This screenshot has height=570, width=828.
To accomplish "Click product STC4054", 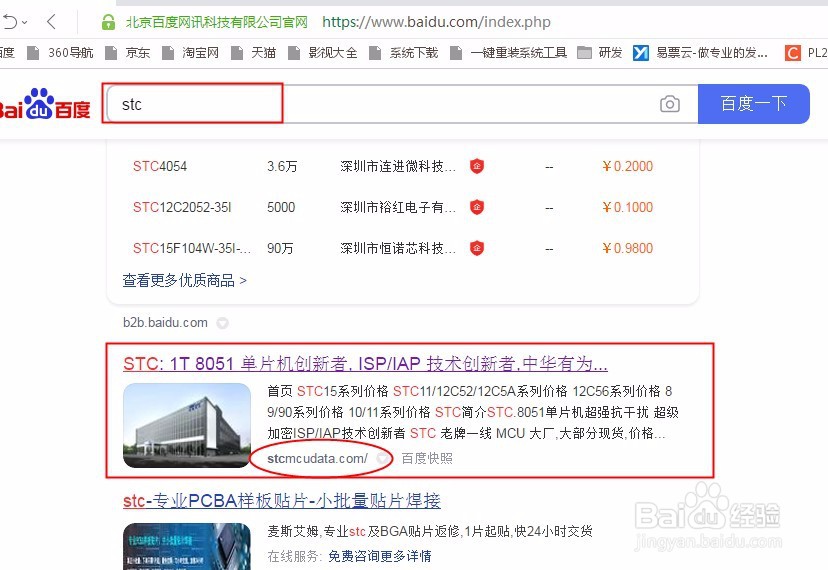I will click(x=160, y=166).
